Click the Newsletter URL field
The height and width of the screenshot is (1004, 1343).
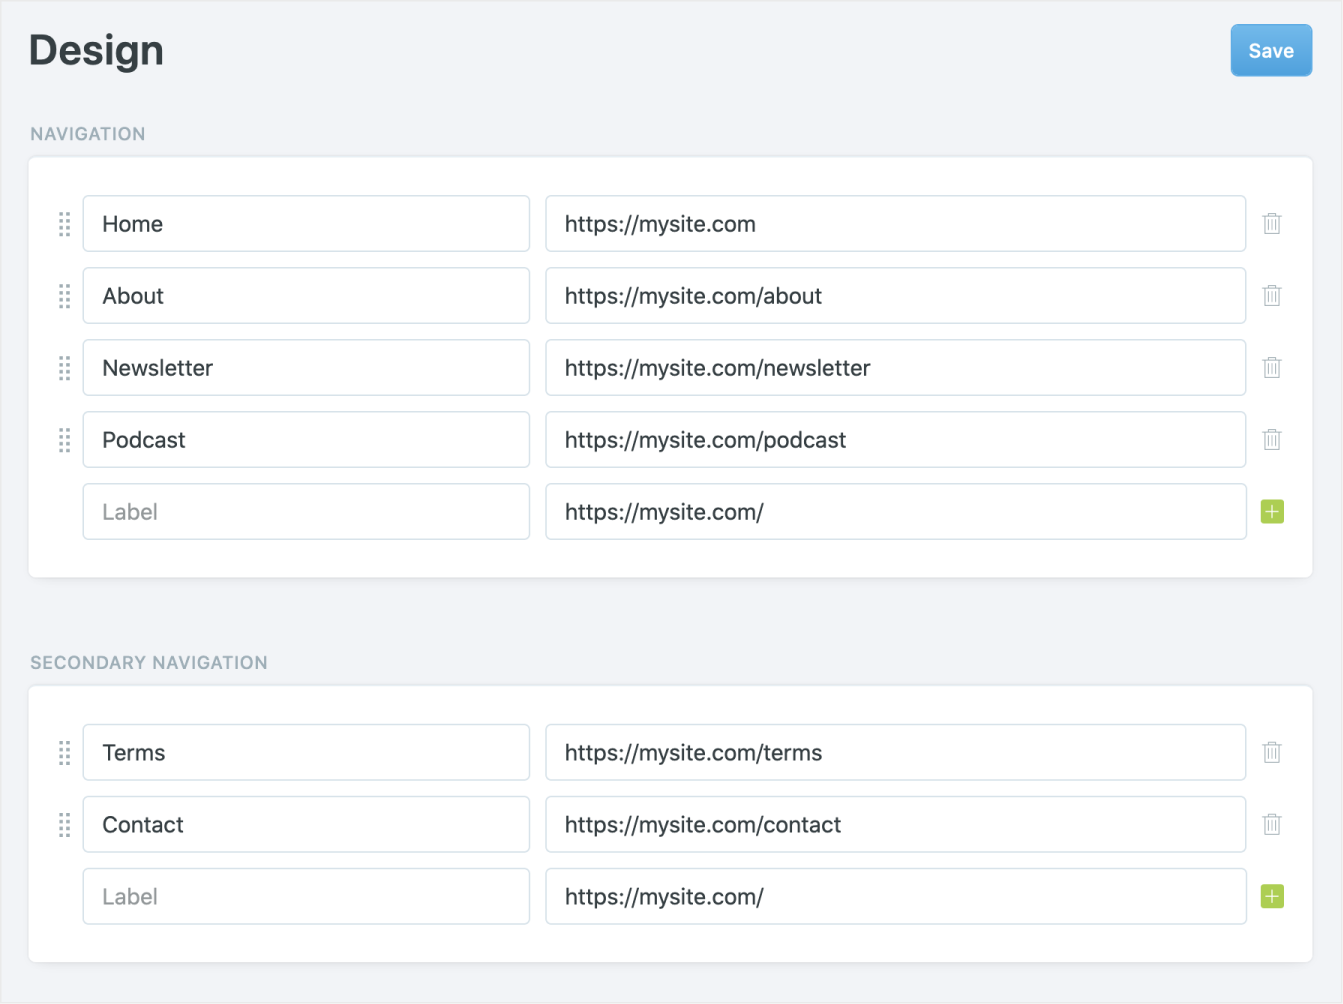[x=895, y=367]
